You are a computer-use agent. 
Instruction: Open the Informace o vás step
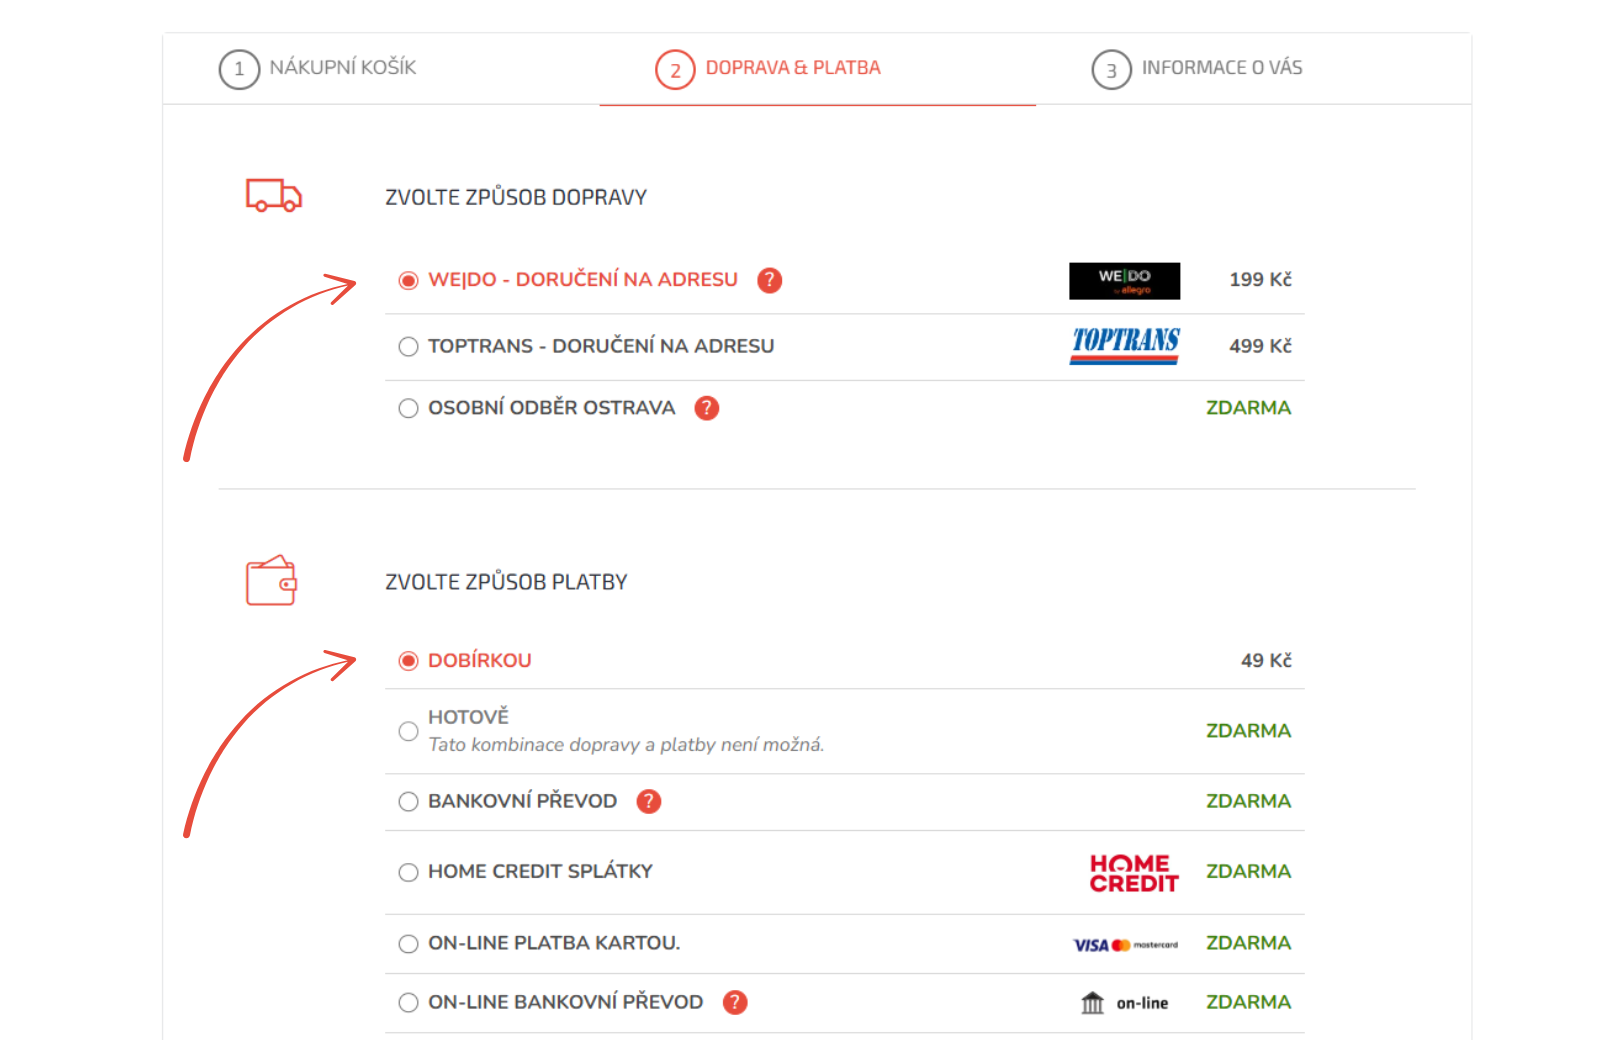pos(1197,69)
